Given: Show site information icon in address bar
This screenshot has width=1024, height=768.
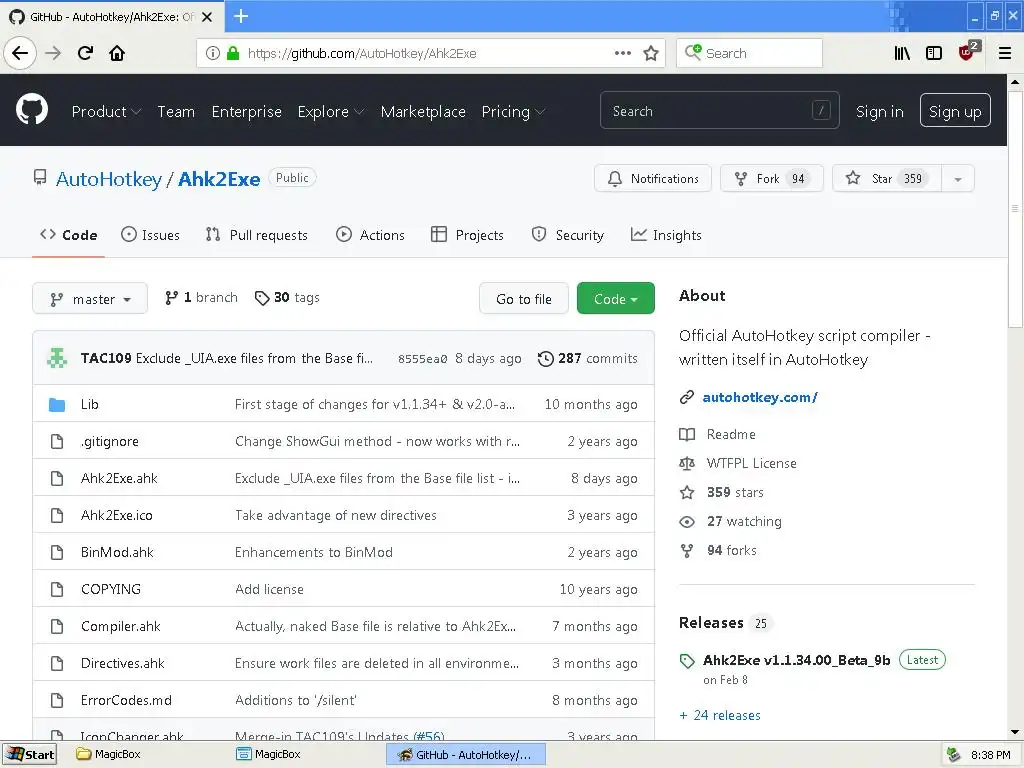Looking at the screenshot, I should click(x=212, y=53).
